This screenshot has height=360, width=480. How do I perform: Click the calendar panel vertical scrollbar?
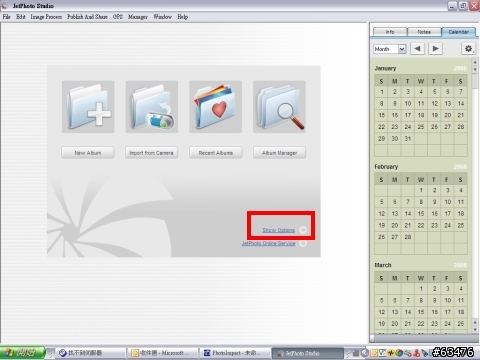(x=475, y=196)
